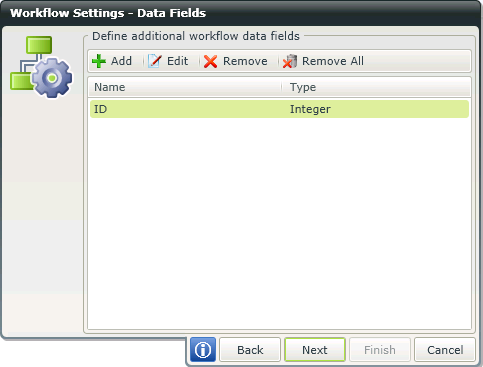Sort by the Type column header

(x=376, y=87)
